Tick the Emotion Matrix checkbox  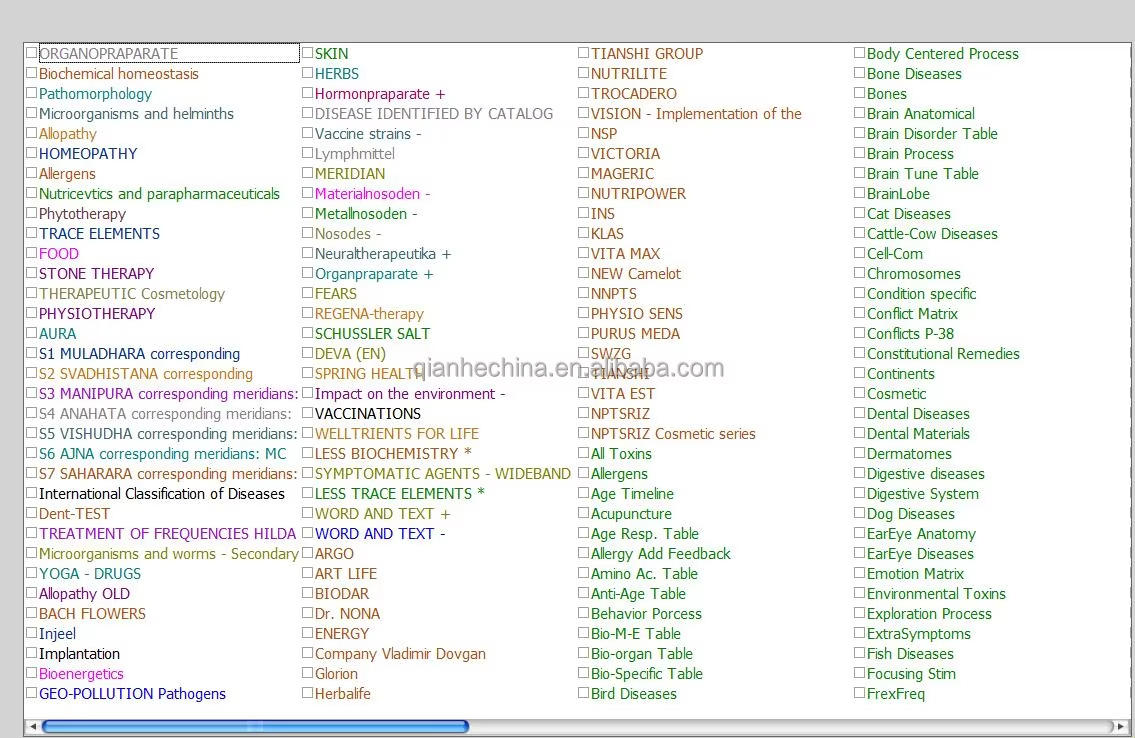[859, 573]
